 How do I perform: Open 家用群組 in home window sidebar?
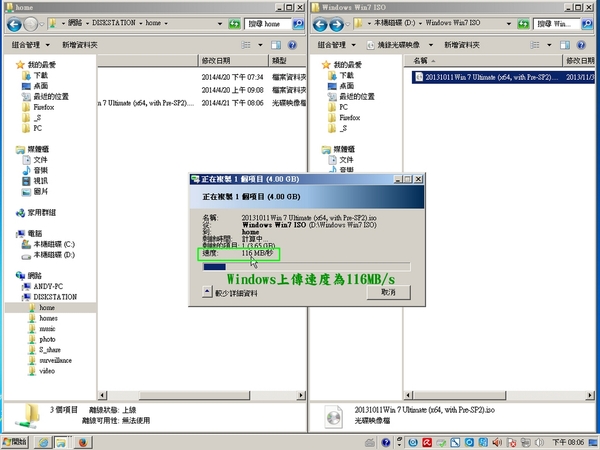[x=42, y=212]
